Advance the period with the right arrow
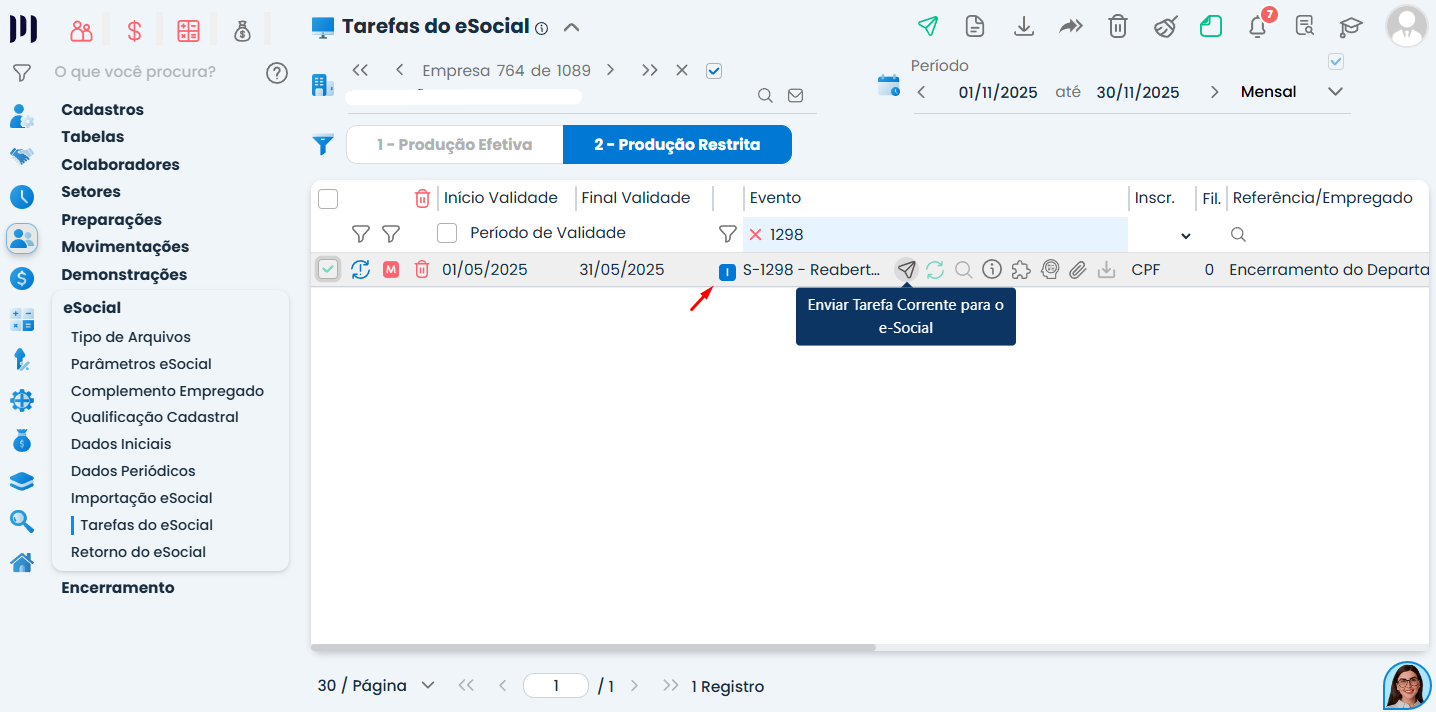 click(x=1215, y=92)
